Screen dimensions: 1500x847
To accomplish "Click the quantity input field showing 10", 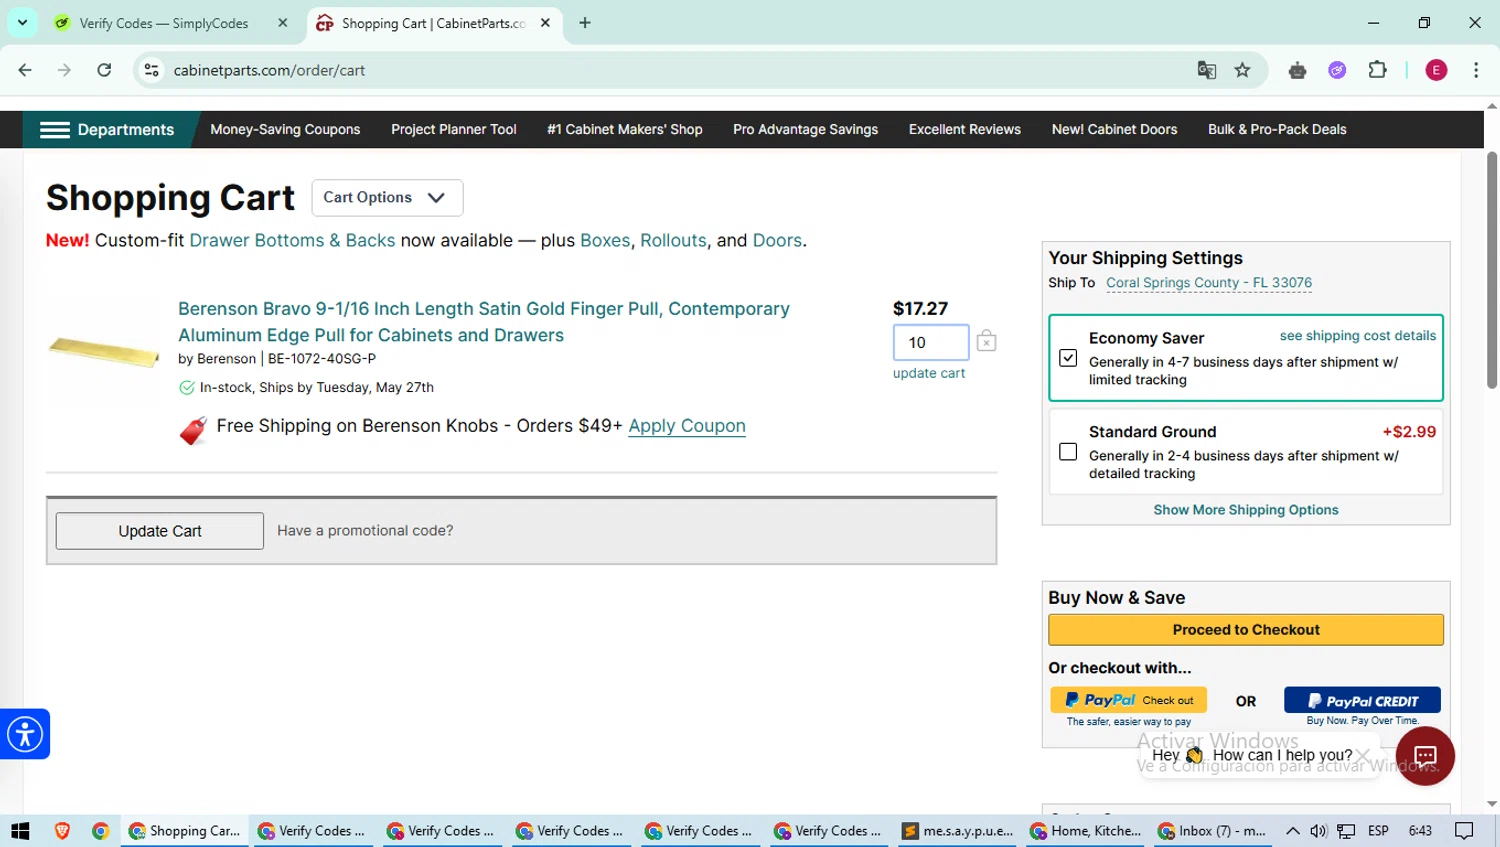I will tap(931, 342).
